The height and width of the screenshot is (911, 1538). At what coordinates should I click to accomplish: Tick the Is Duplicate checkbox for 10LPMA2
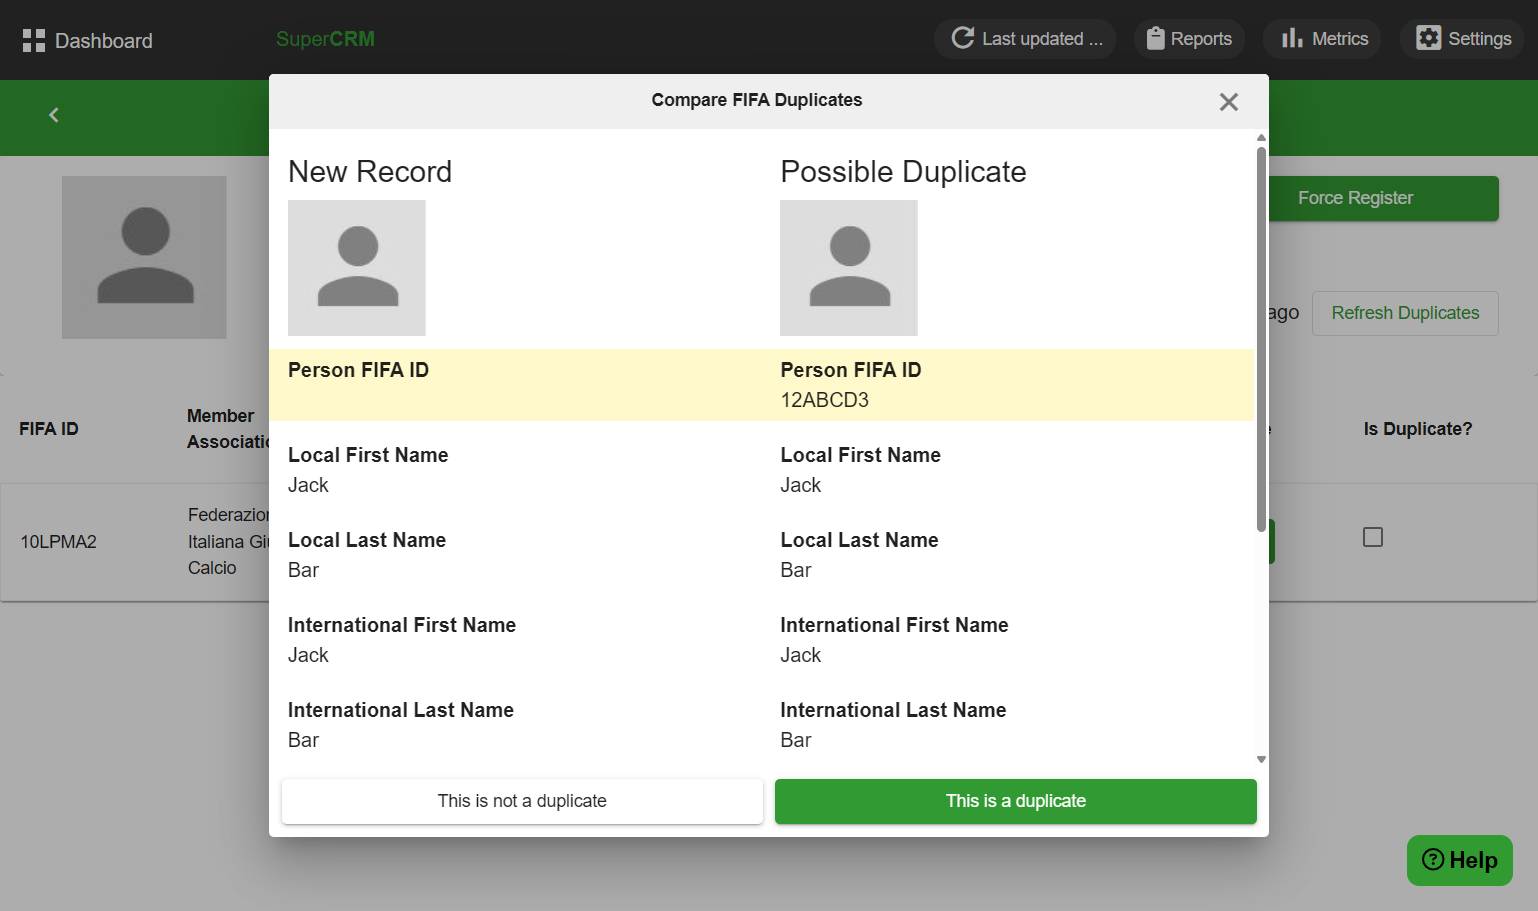[1373, 537]
